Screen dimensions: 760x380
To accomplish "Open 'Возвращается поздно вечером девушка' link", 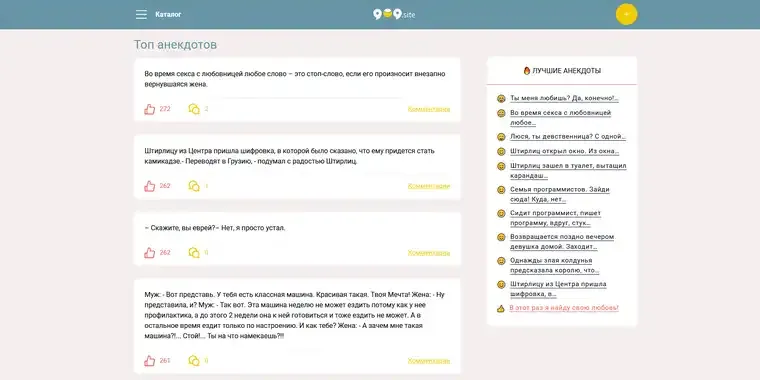I will tap(562, 242).
